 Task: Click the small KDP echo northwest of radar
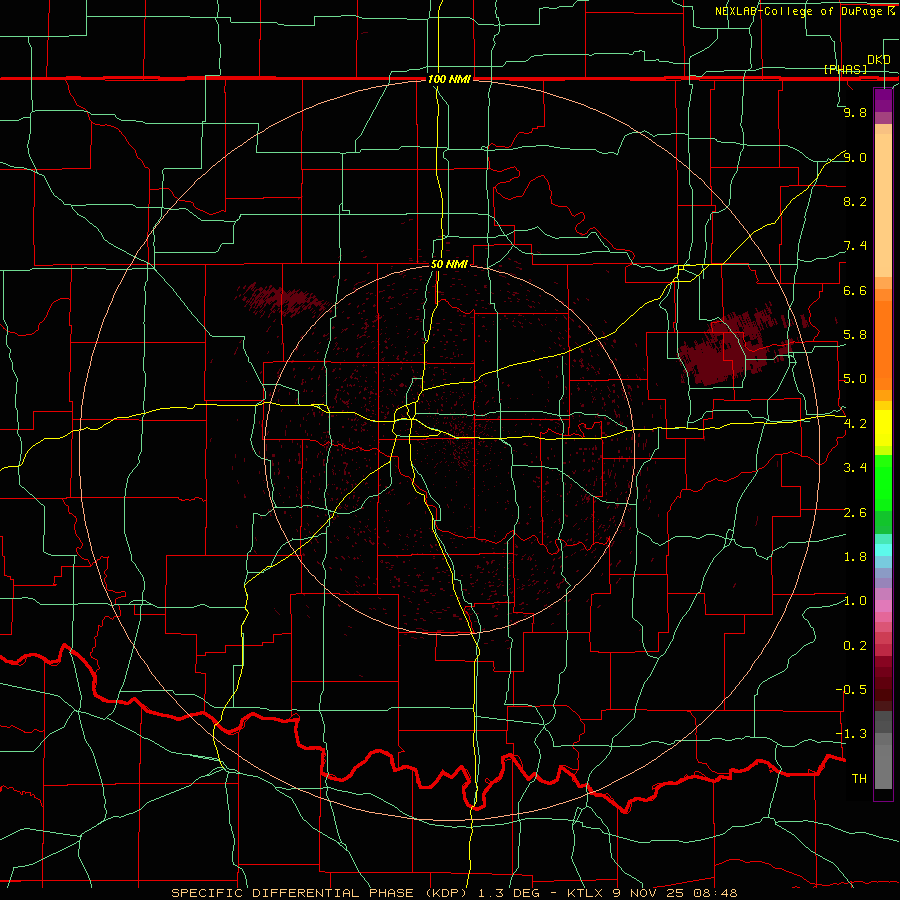281,299
